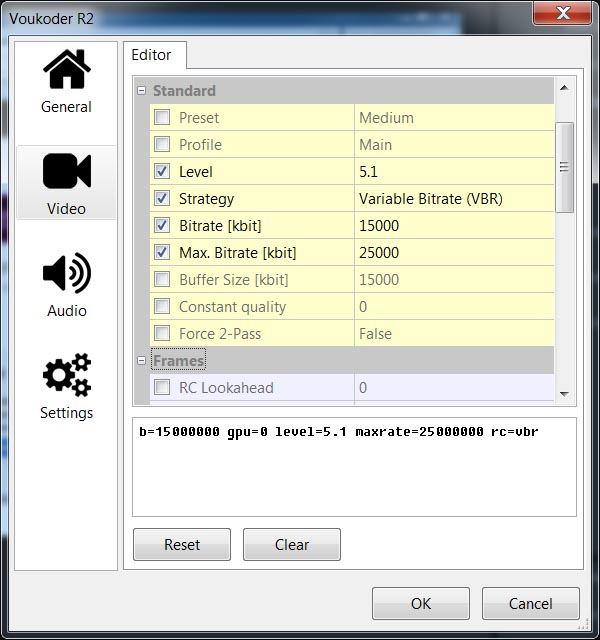
Task: Select the Constant quality label
Action: (233, 307)
